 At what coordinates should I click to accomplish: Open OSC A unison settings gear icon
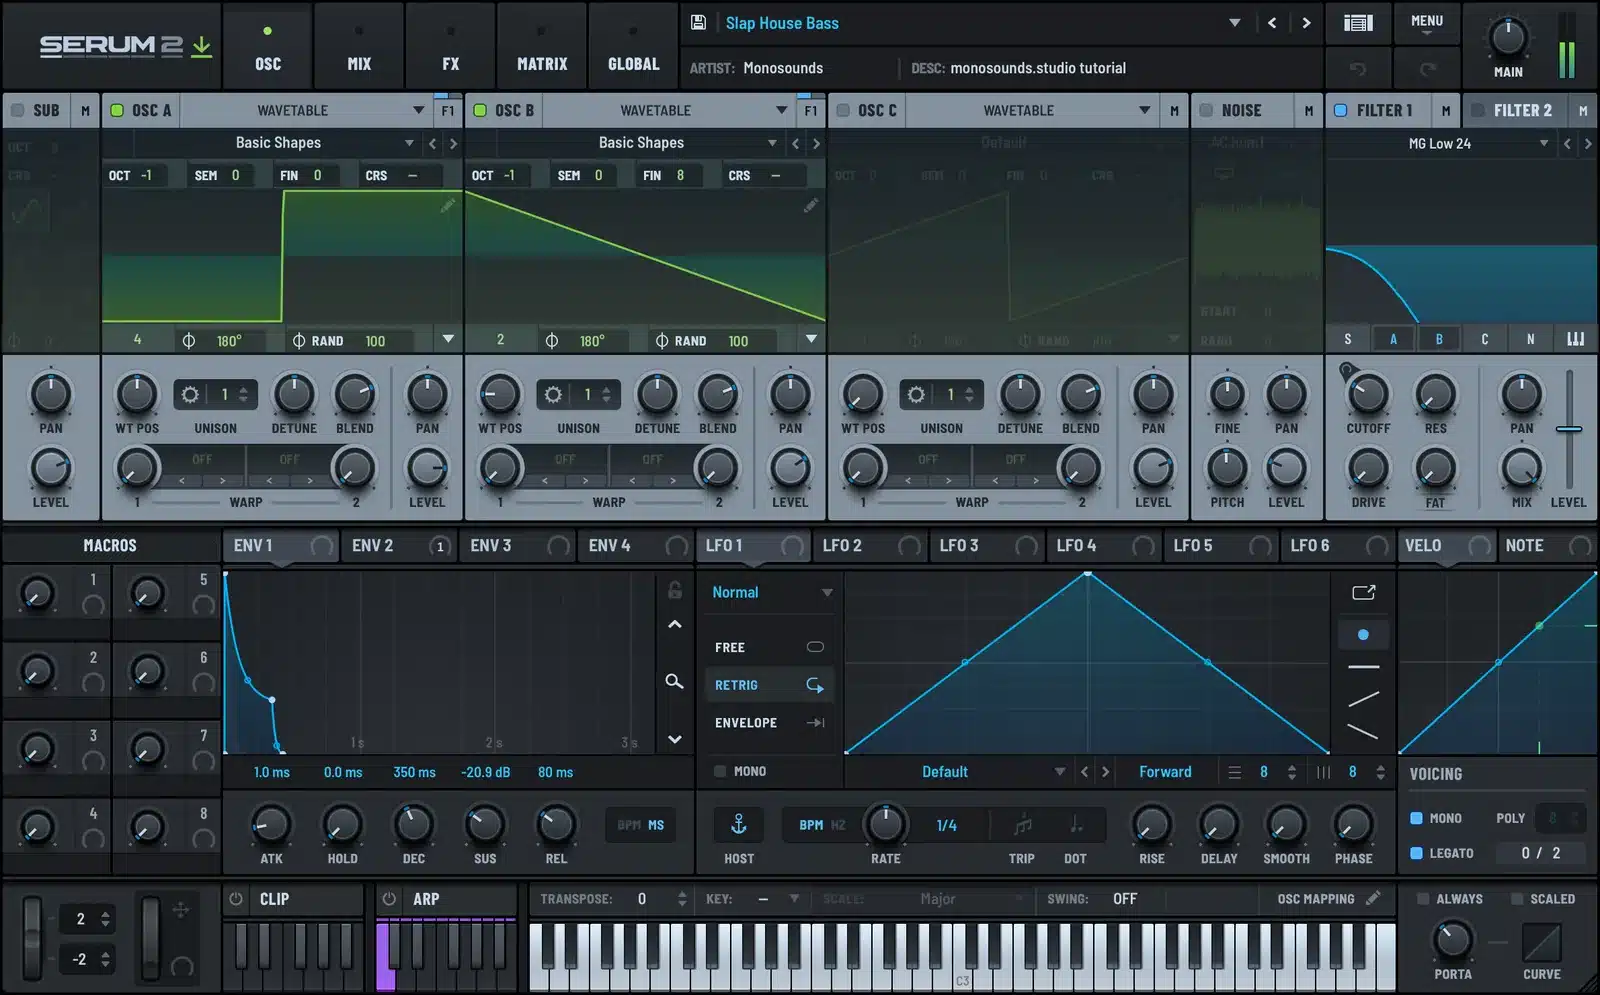tap(190, 395)
